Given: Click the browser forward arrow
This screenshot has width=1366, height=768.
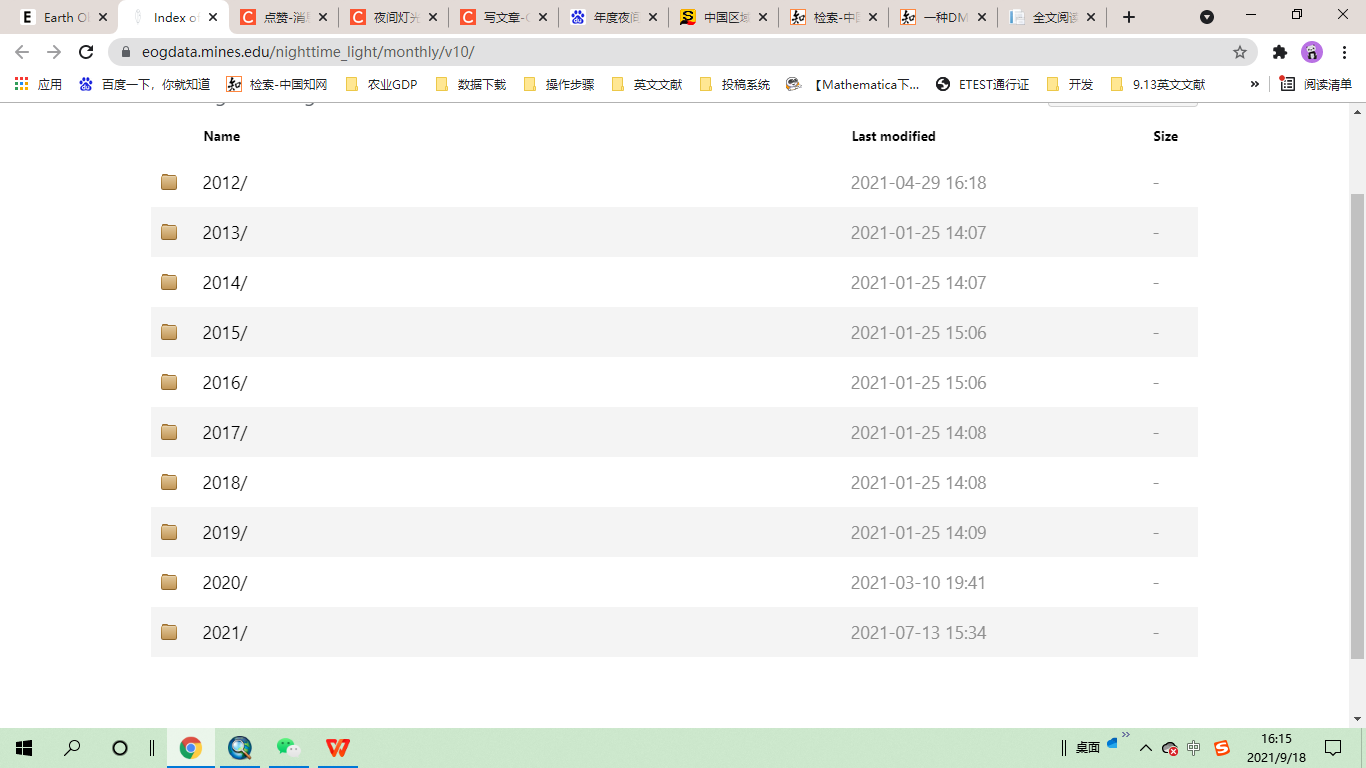Looking at the screenshot, I should [54, 52].
